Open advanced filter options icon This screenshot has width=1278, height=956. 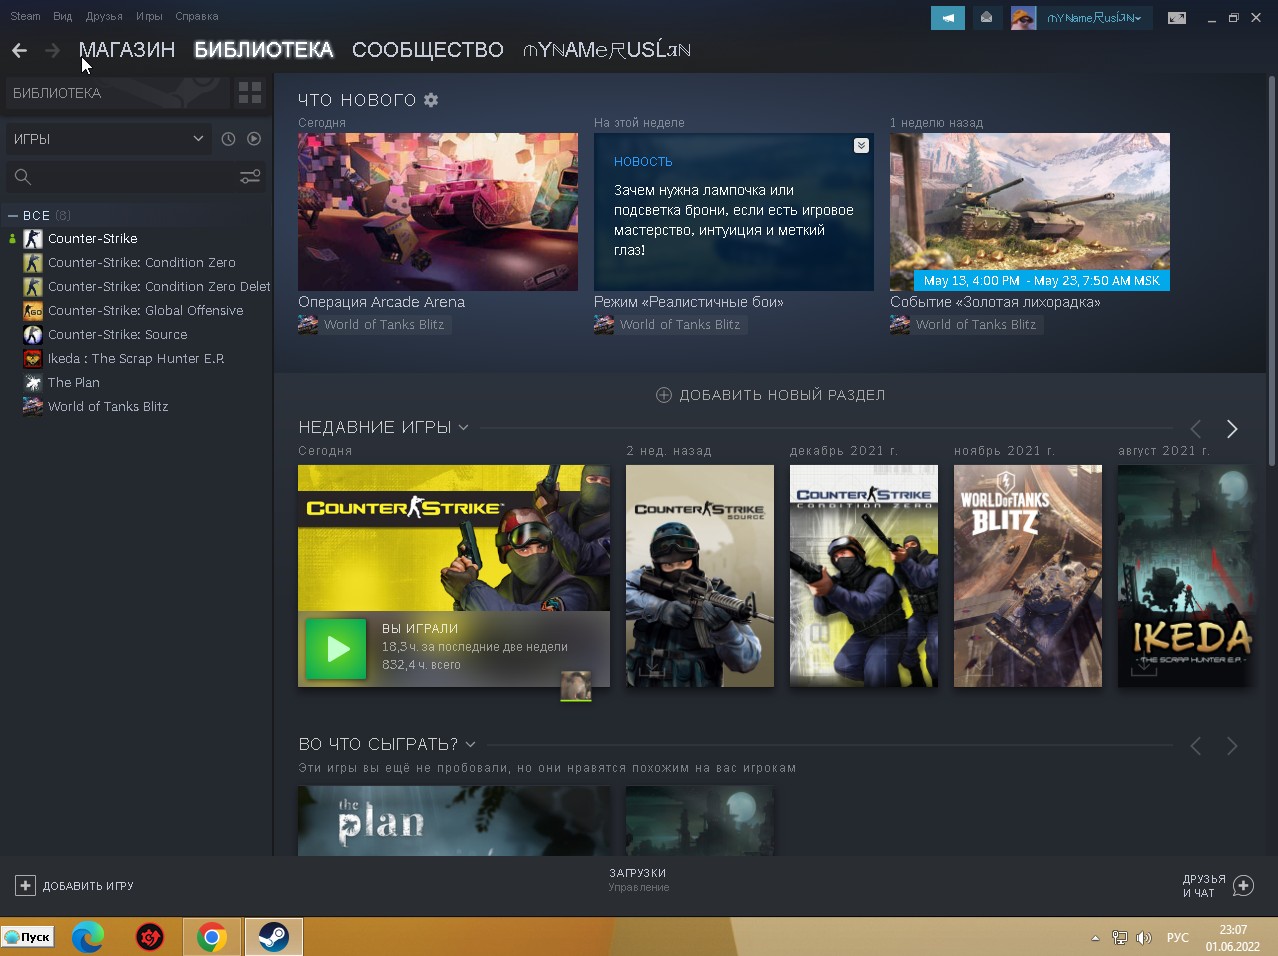pyautogui.click(x=250, y=177)
